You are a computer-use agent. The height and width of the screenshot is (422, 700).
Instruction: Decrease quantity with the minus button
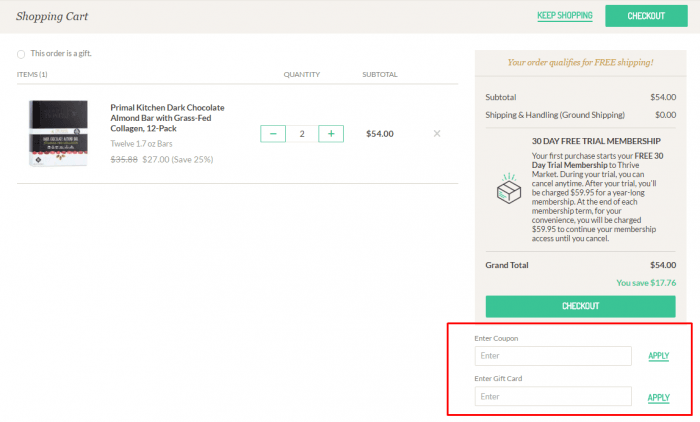(273, 133)
